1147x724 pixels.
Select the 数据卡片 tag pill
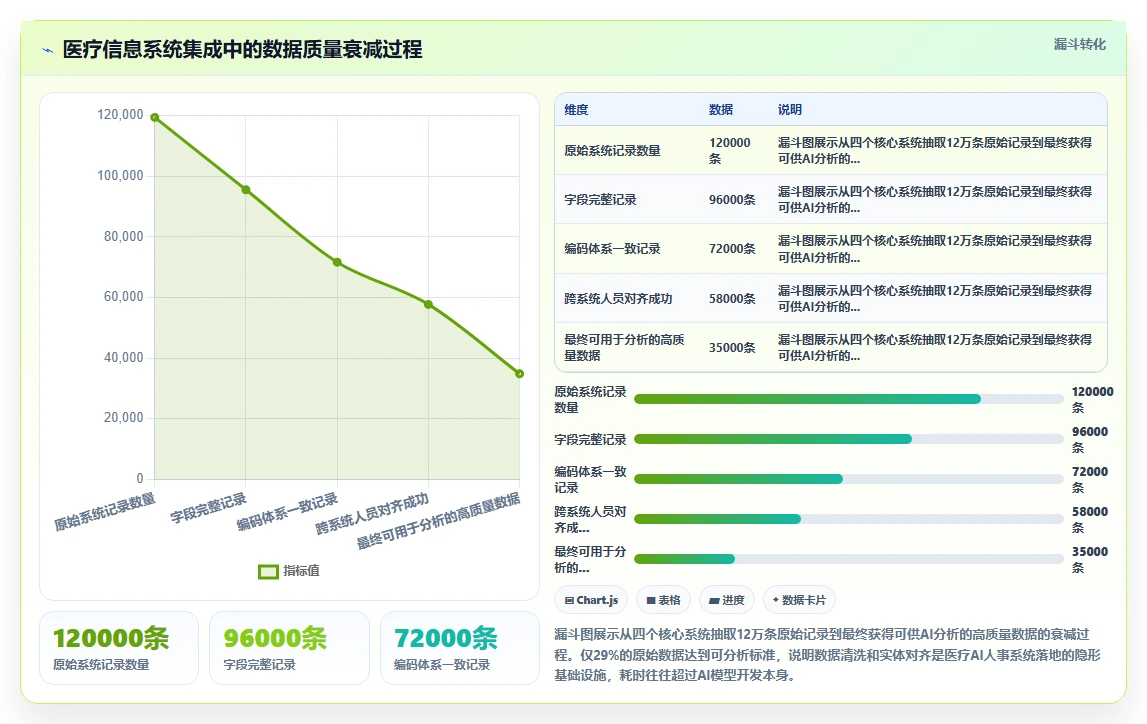click(799, 600)
